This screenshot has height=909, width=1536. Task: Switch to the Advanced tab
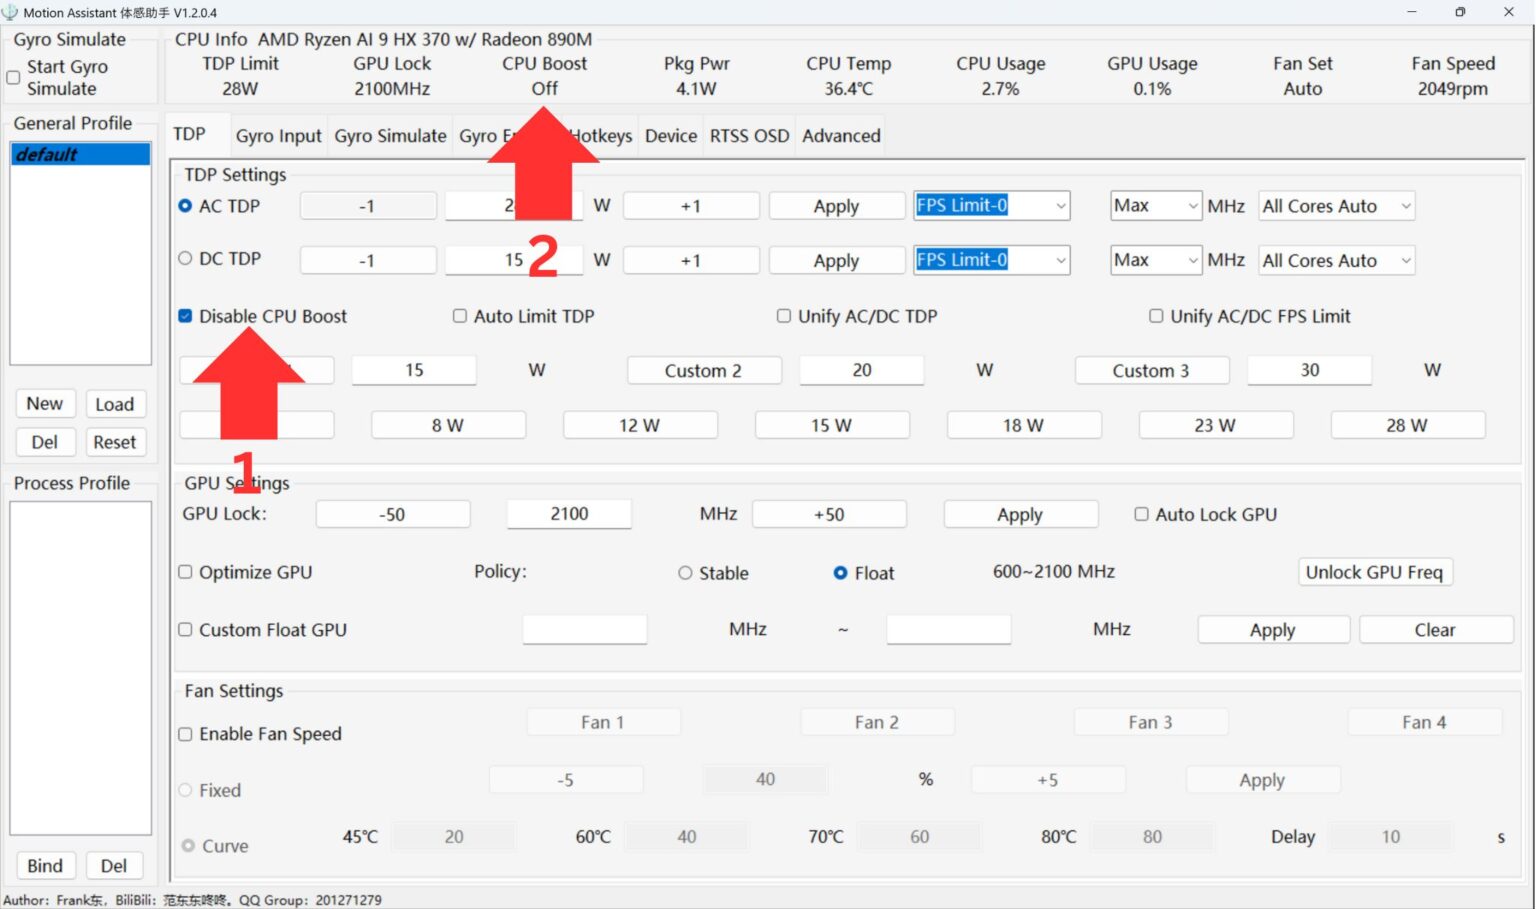click(839, 136)
